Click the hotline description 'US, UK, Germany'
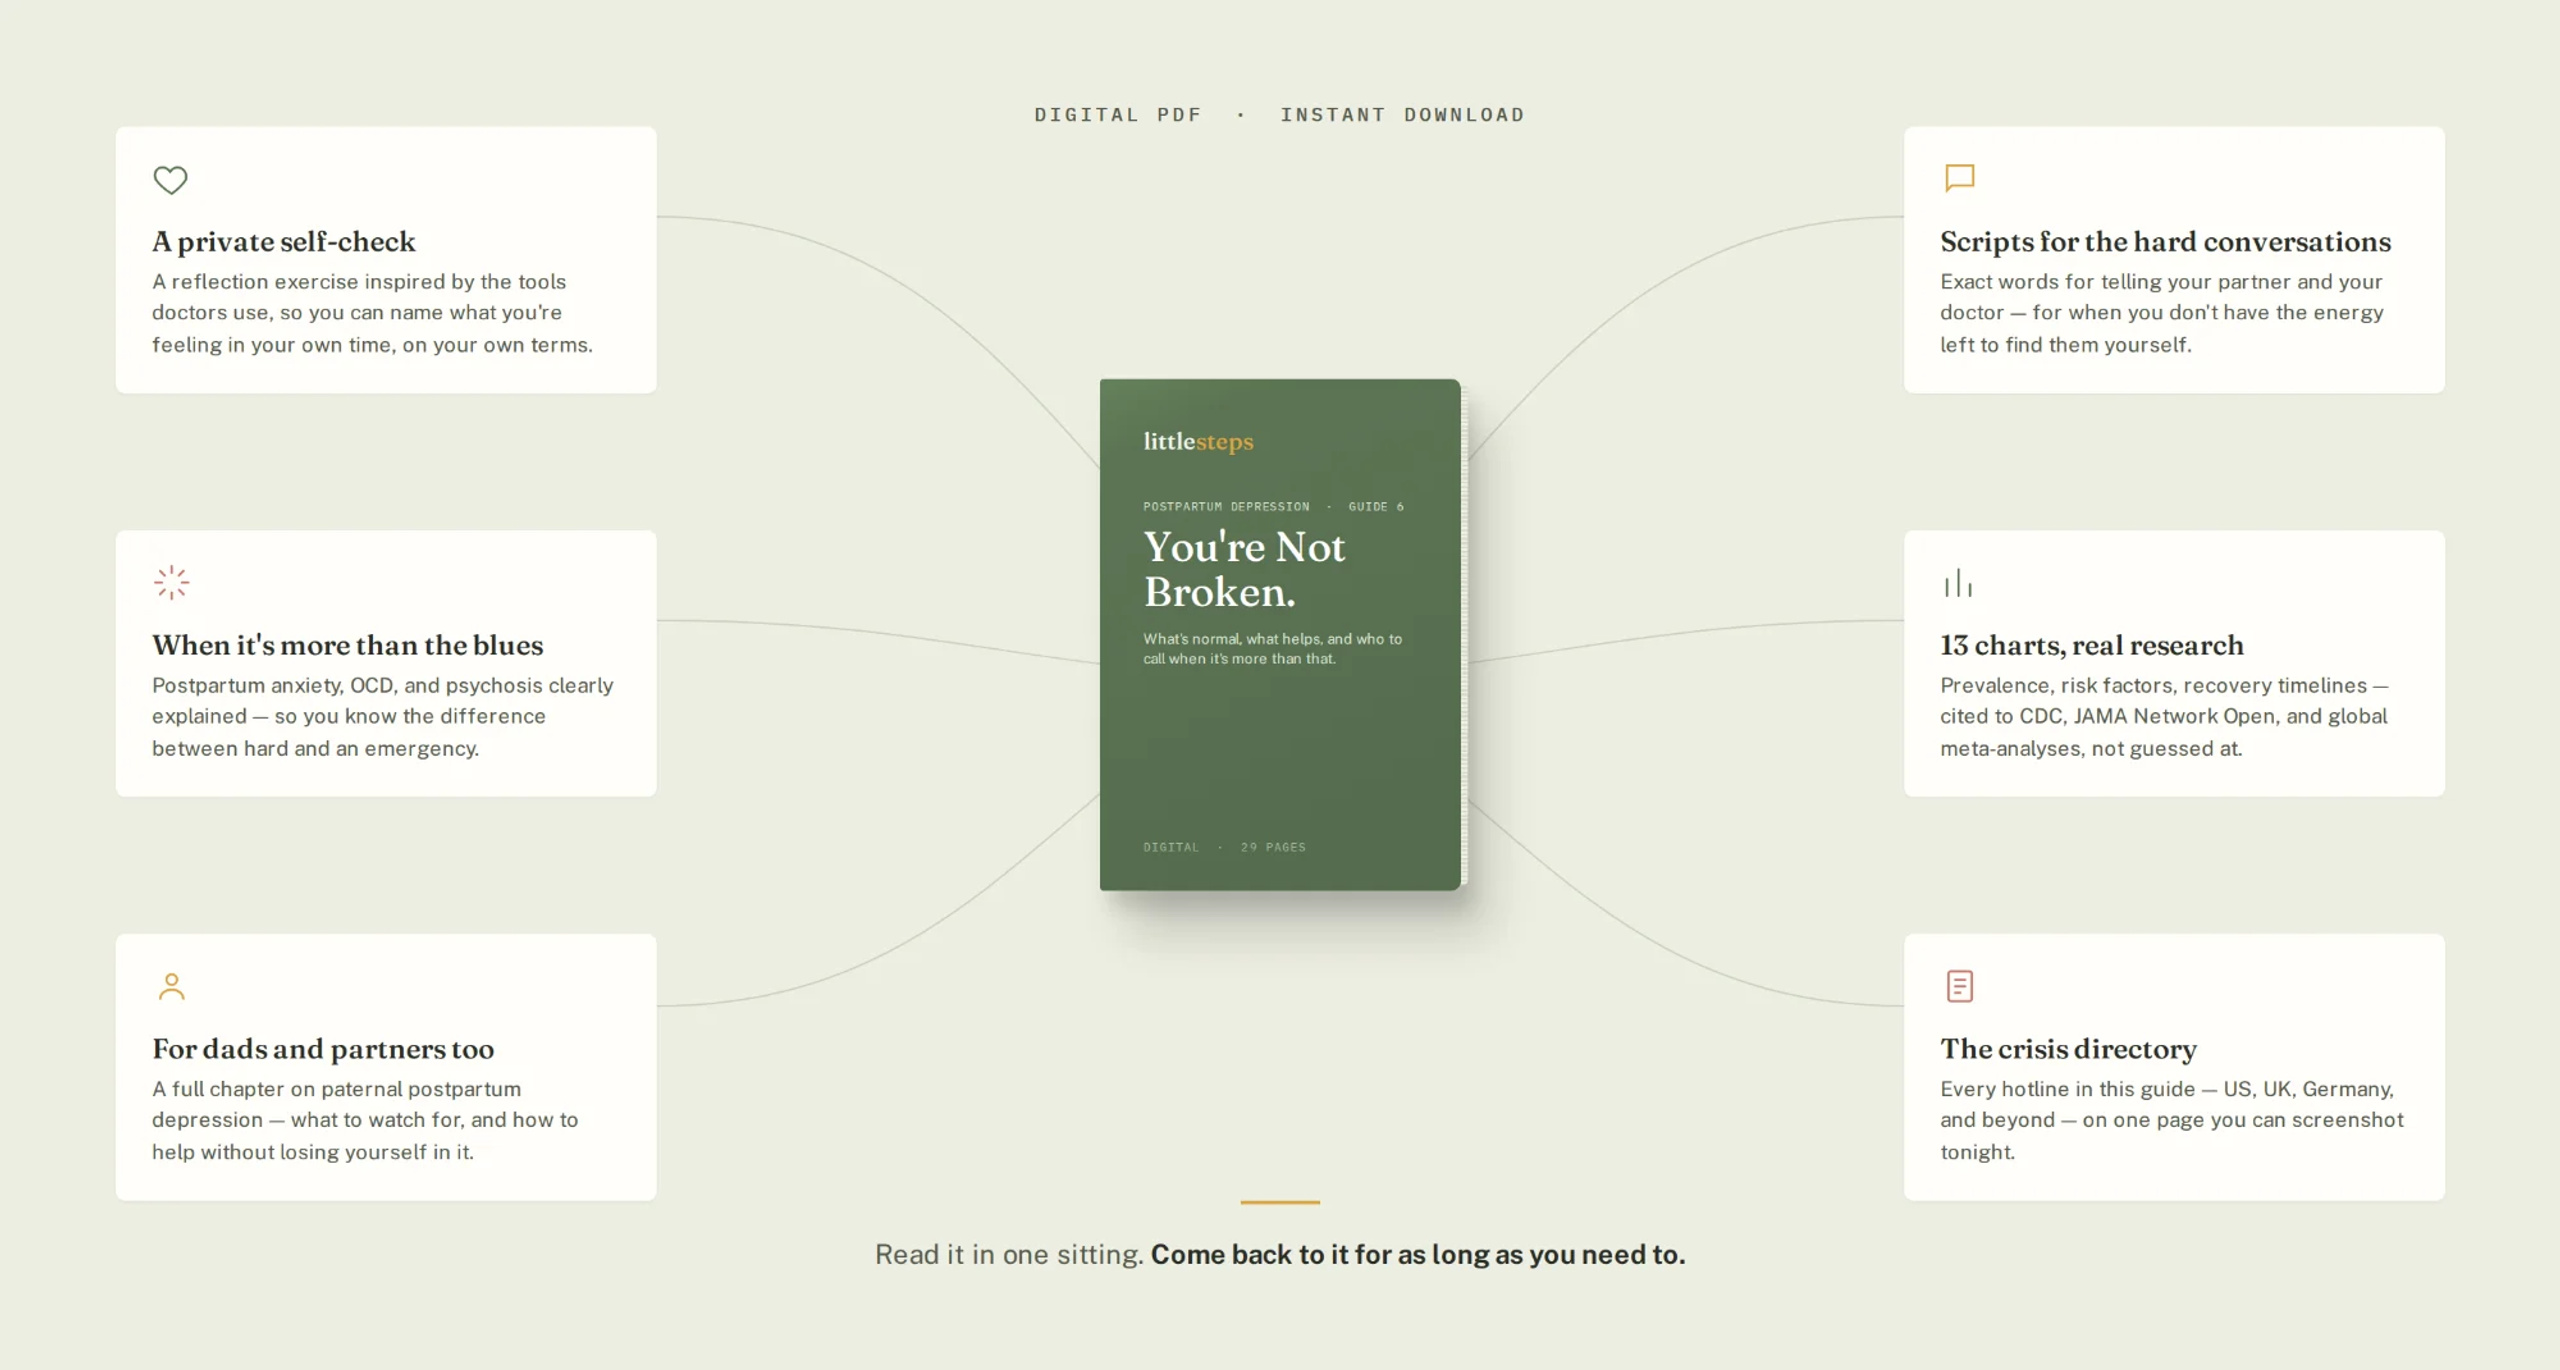 pos(2172,1120)
